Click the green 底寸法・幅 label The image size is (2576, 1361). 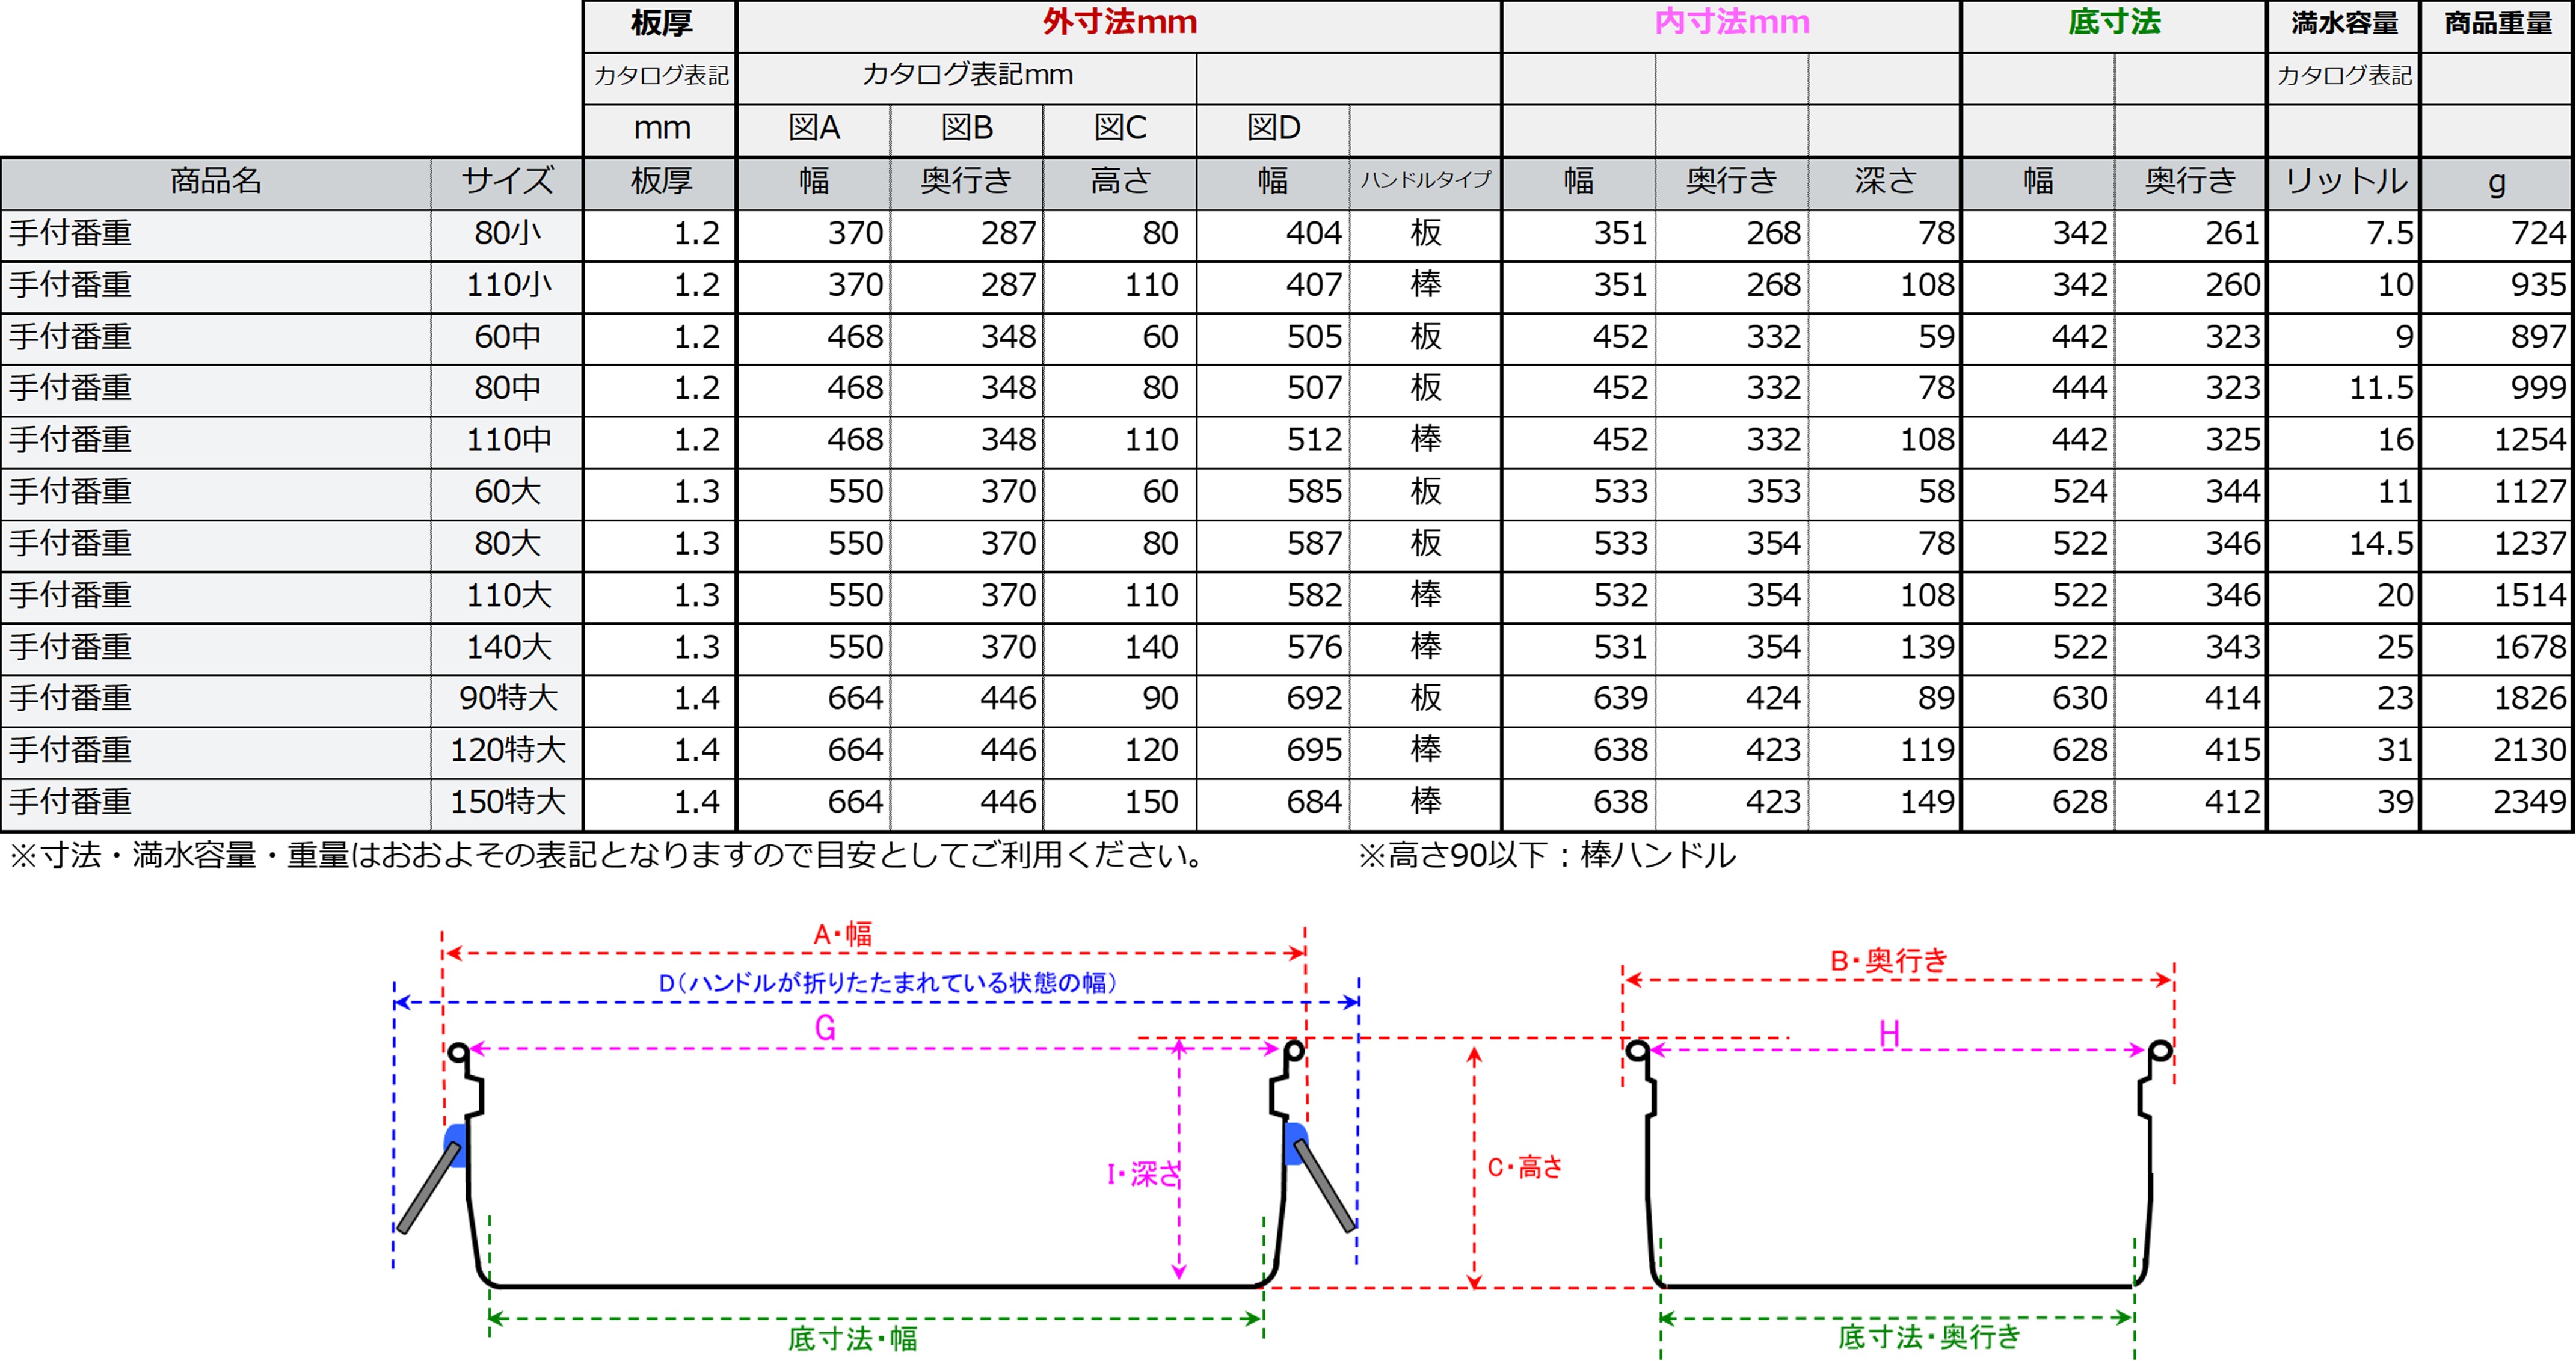pyautogui.click(x=852, y=1338)
